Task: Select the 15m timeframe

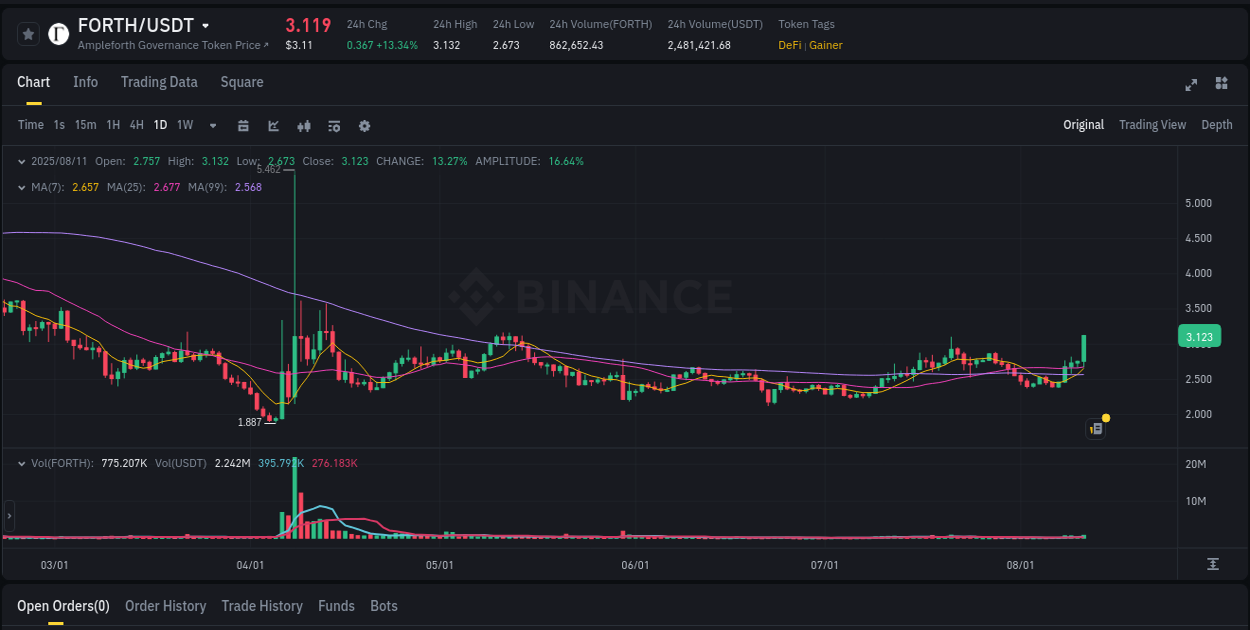Action: (x=87, y=126)
